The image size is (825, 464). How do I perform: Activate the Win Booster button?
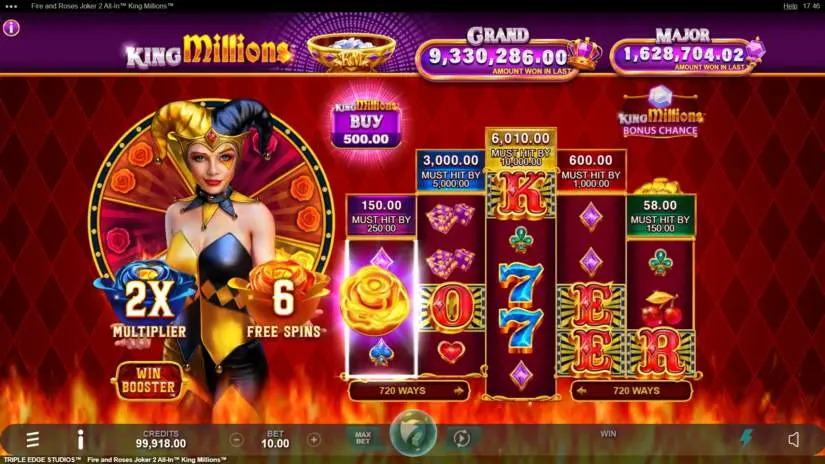click(x=148, y=380)
